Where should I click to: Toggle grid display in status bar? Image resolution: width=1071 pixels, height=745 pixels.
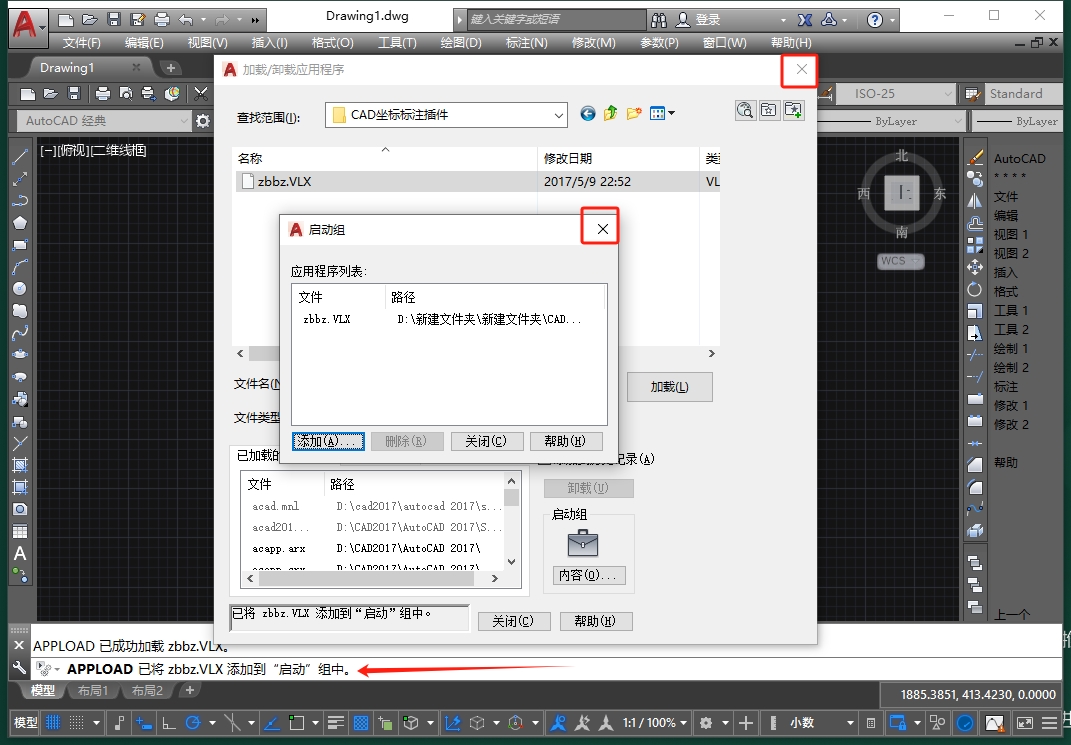click(x=53, y=723)
